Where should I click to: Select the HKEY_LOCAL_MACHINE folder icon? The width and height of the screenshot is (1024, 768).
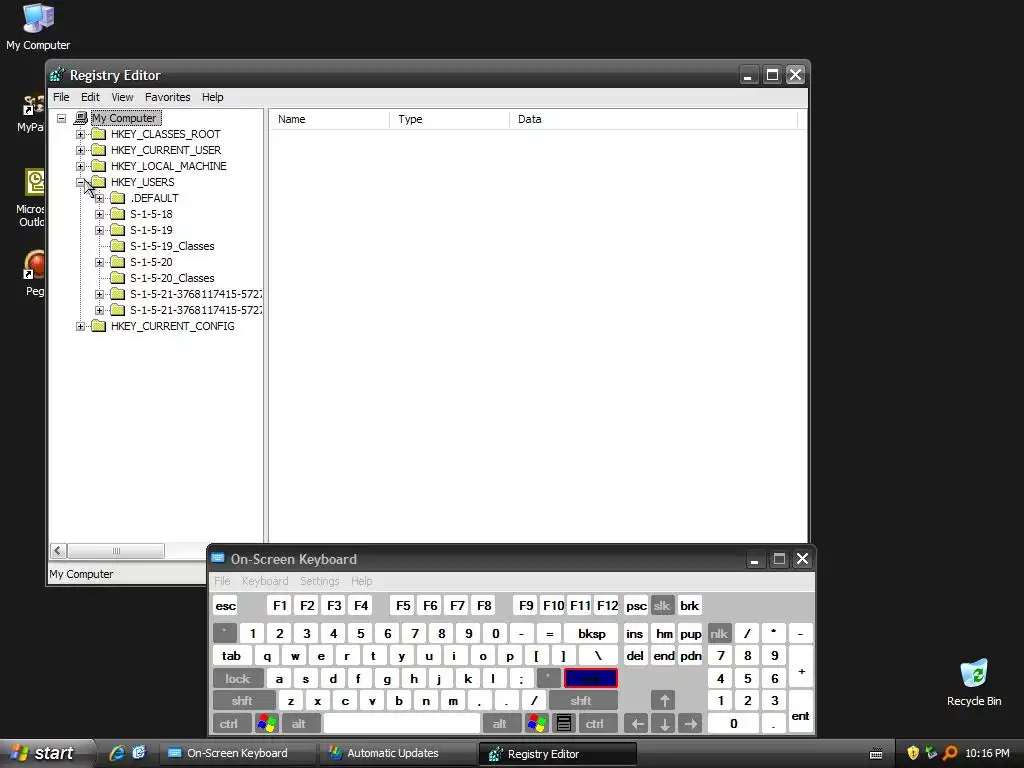(x=99, y=166)
